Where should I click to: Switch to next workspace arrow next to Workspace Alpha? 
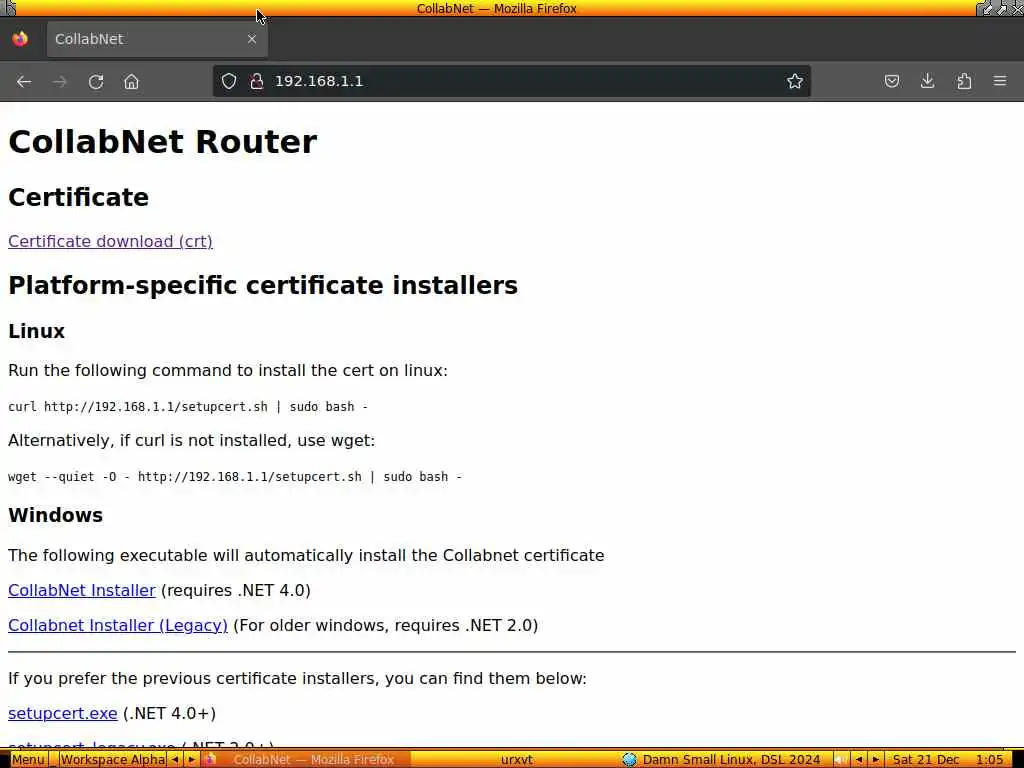191,760
